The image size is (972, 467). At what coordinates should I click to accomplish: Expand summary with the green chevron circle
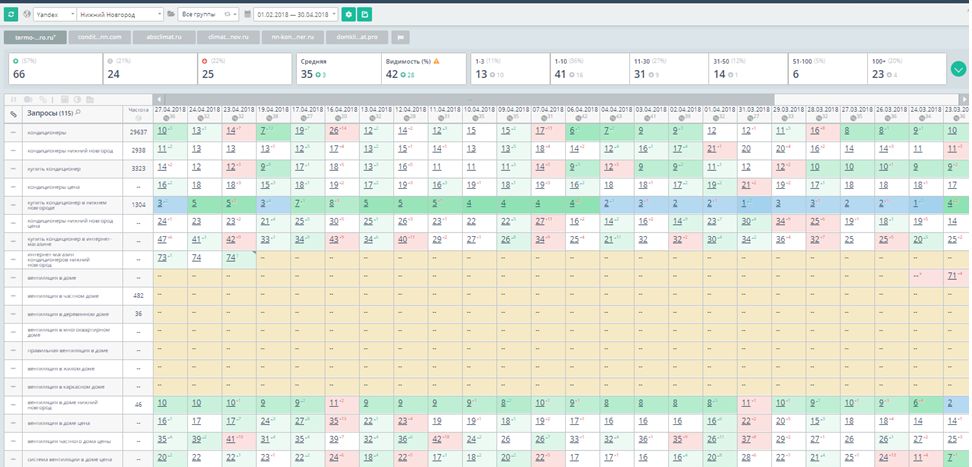pyautogui.click(x=958, y=68)
